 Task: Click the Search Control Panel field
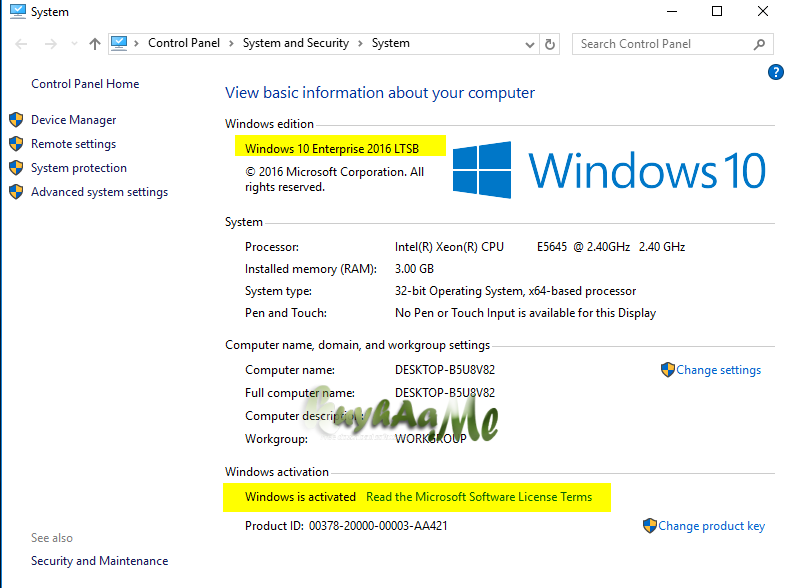click(672, 44)
